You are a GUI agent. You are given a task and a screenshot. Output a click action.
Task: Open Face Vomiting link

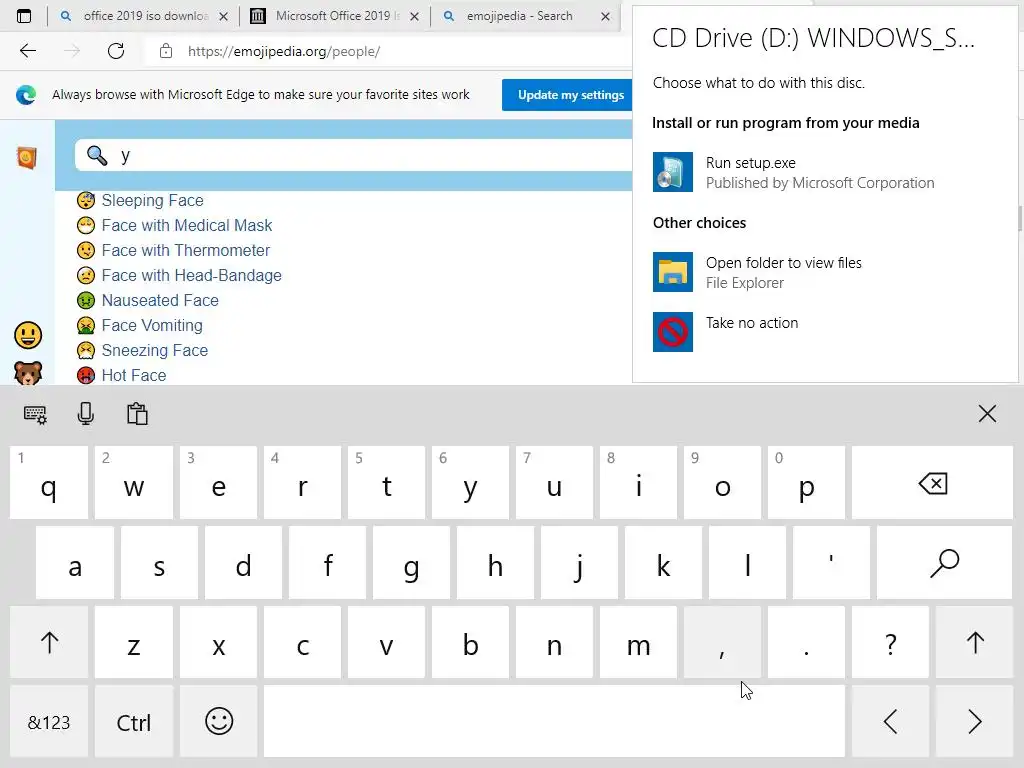click(152, 325)
